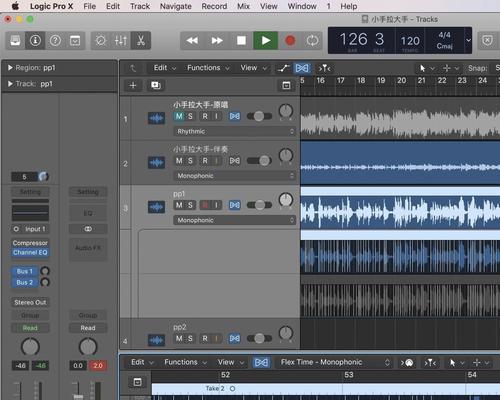Image resolution: width=500 pixels, height=400 pixels.
Task: Open the Mixer faders icon
Action: coord(121,41)
